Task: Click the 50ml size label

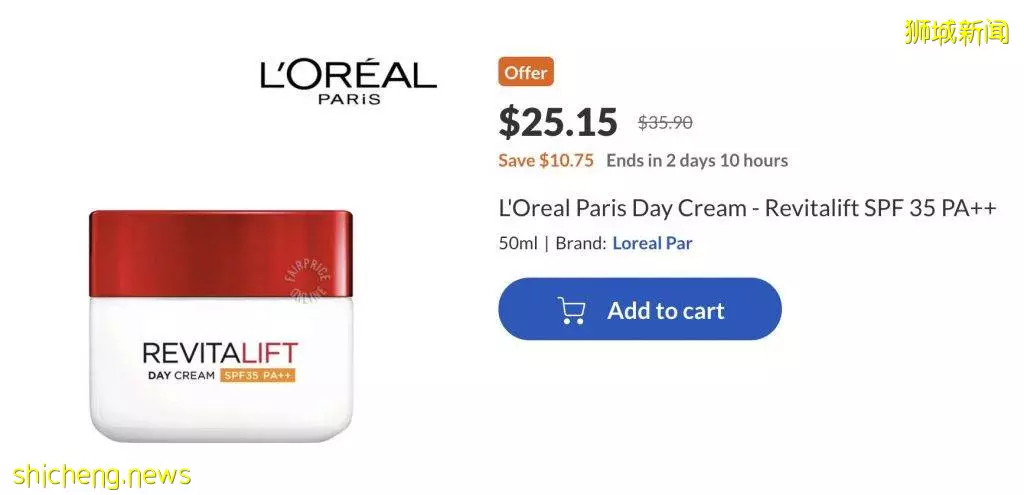Action: click(x=518, y=243)
